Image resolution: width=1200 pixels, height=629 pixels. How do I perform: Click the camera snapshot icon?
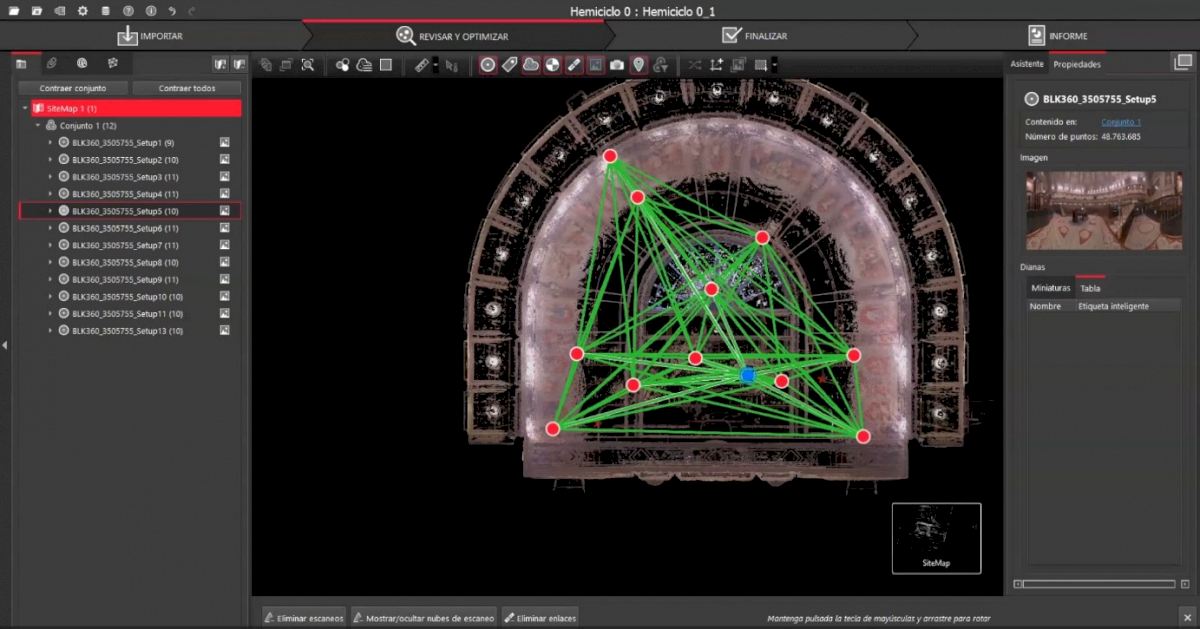point(617,65)
